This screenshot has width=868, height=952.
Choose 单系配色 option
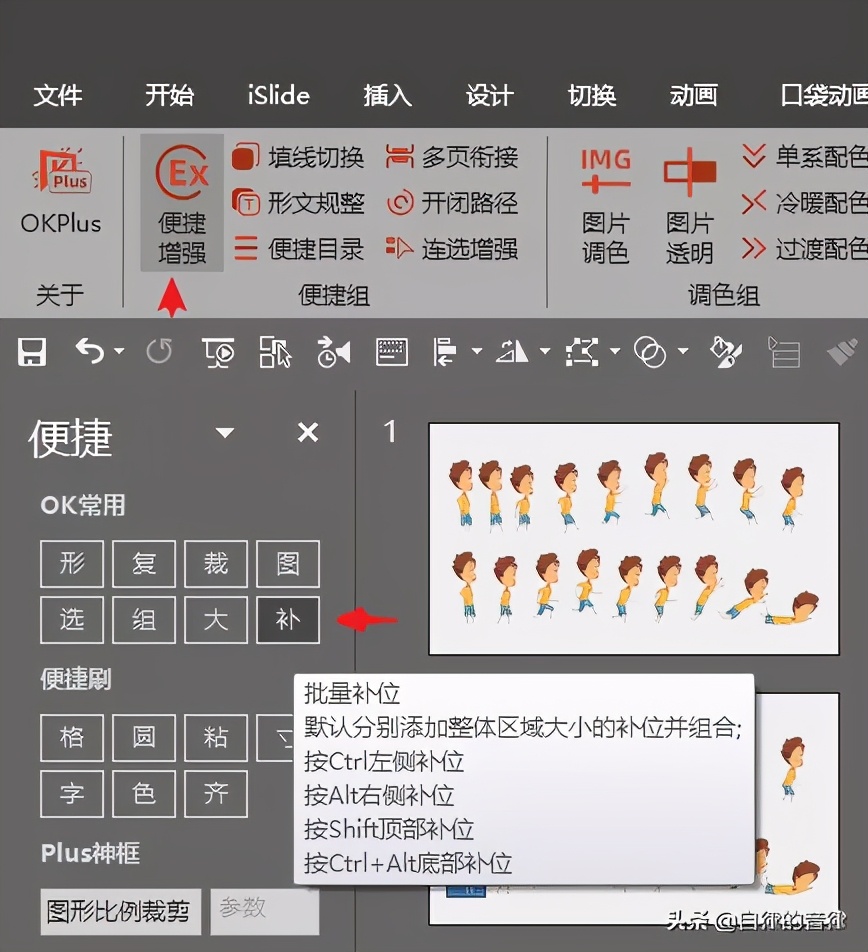(x=804, y=157)
